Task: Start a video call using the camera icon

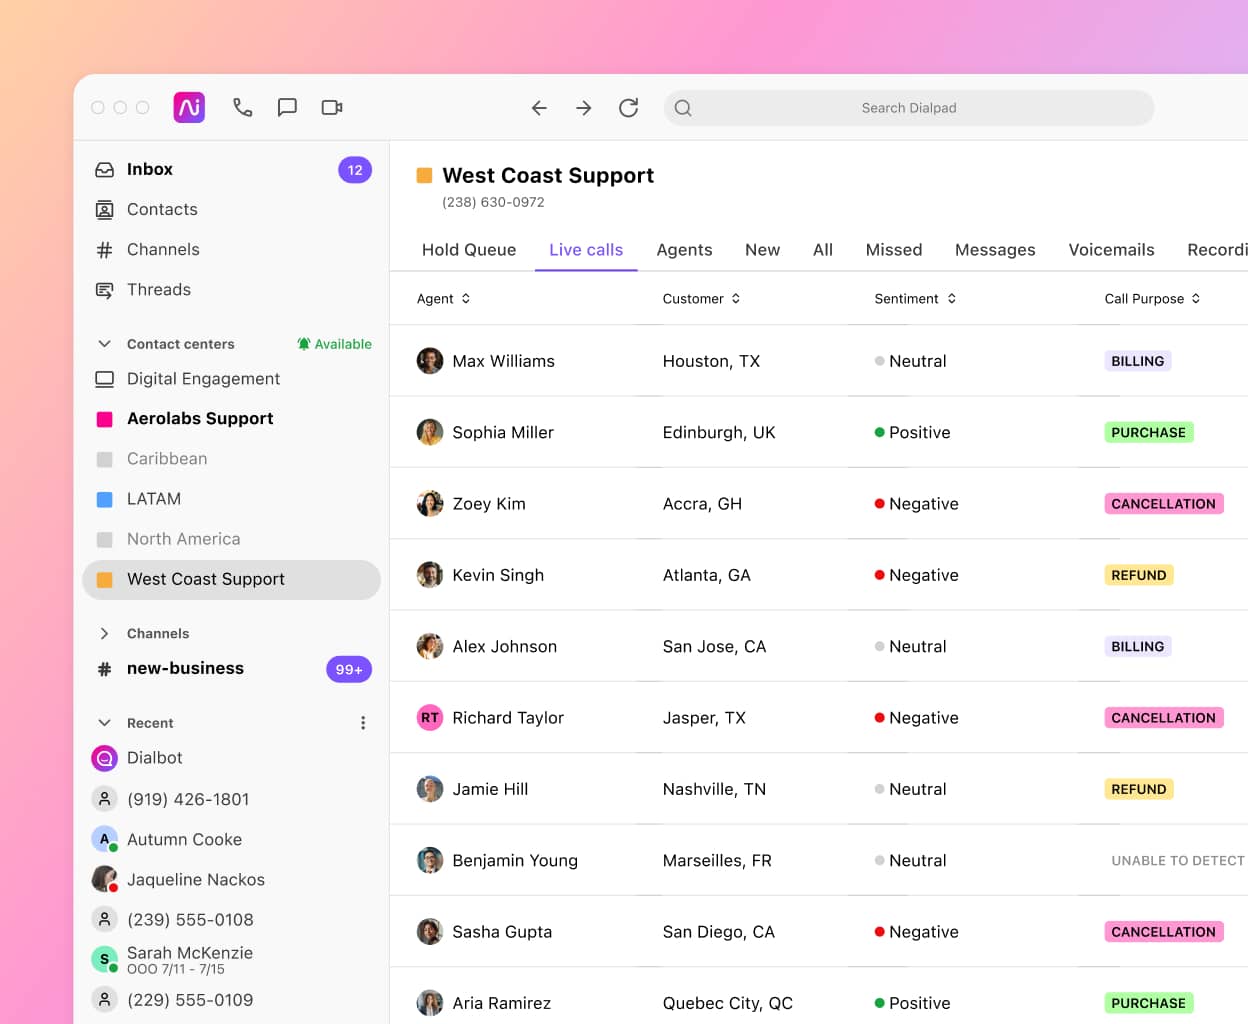Action: [x=331, y=107]
